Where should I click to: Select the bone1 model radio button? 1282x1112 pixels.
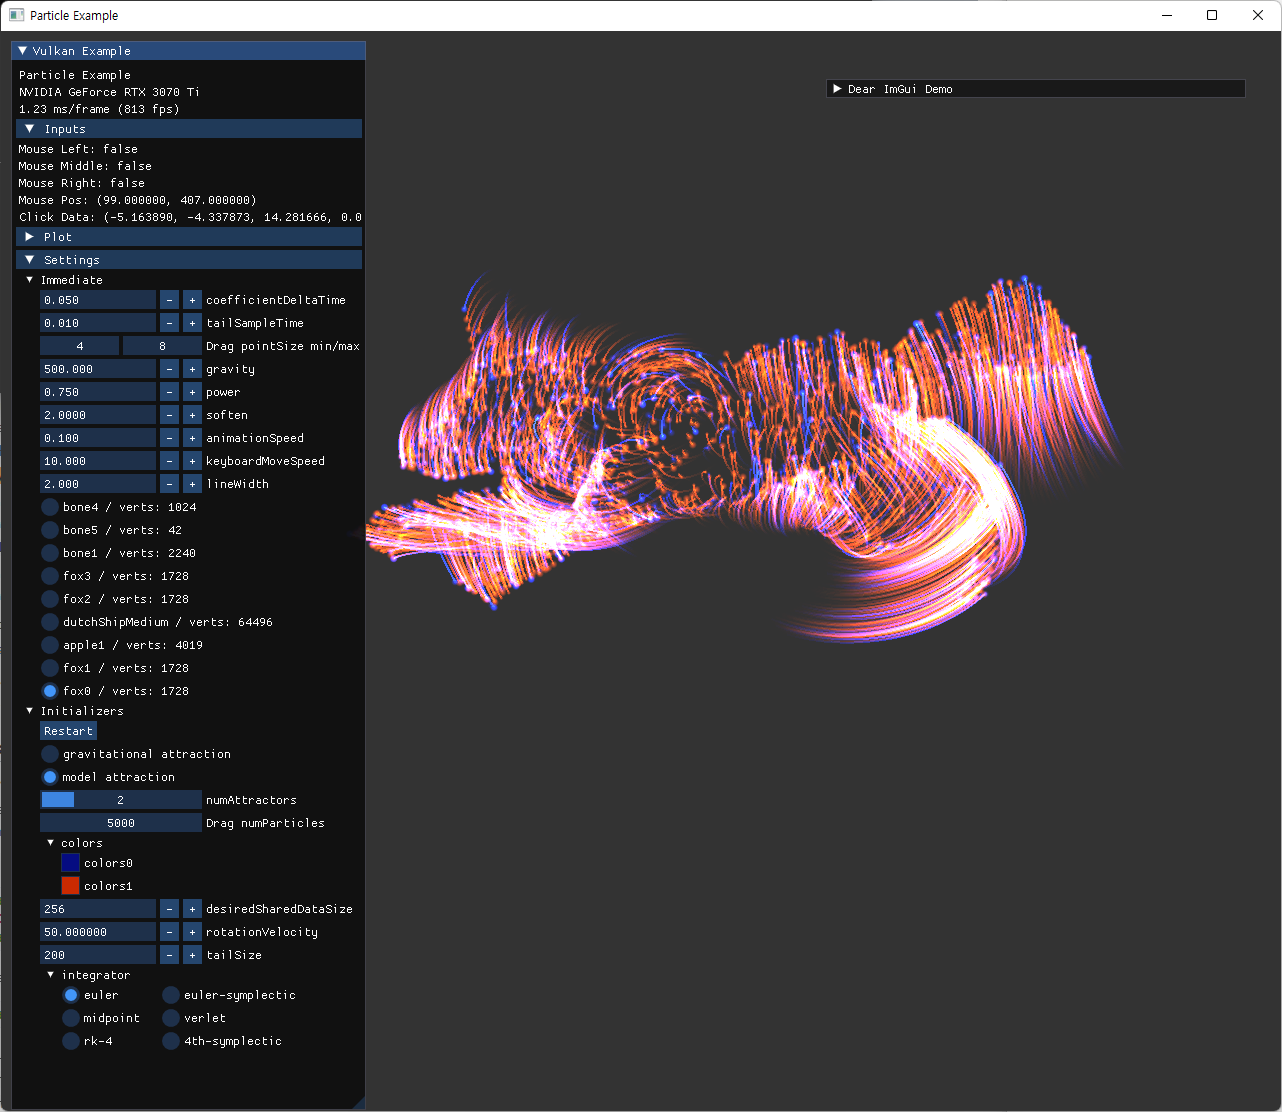point(50,553)
